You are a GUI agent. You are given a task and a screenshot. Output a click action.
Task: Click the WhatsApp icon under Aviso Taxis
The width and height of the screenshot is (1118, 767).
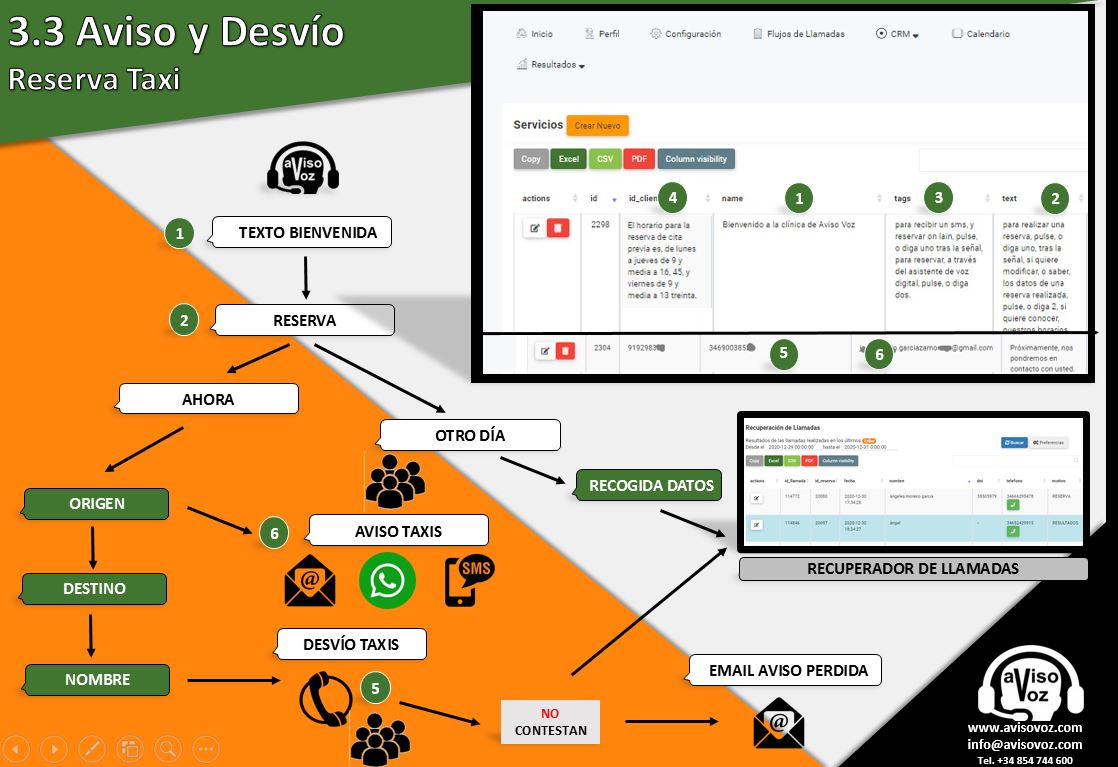click(387, 580)
